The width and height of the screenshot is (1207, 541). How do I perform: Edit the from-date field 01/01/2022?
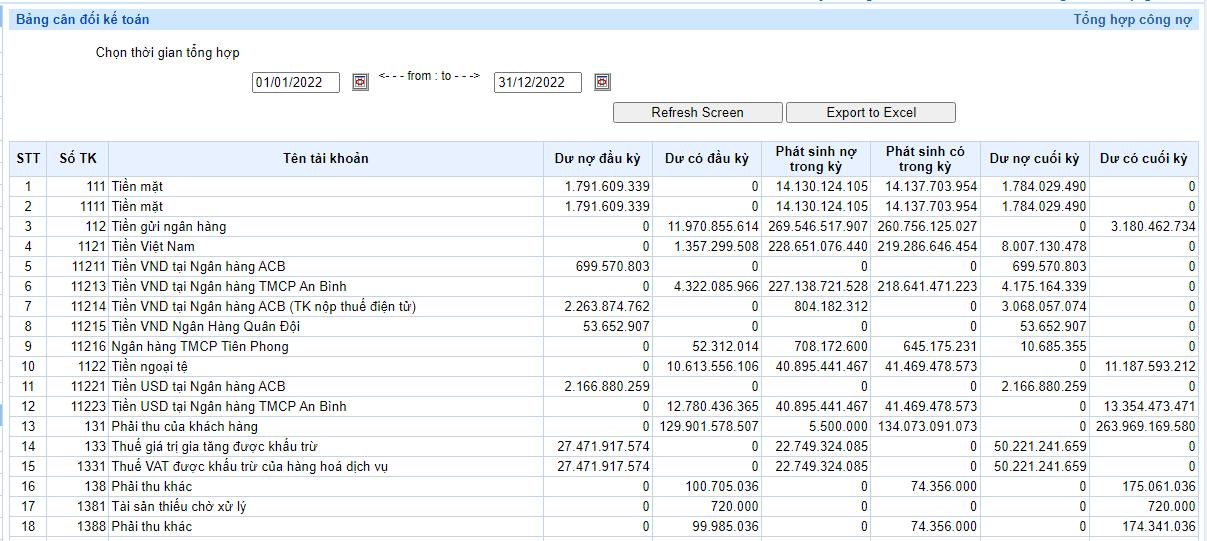(295, 83)
